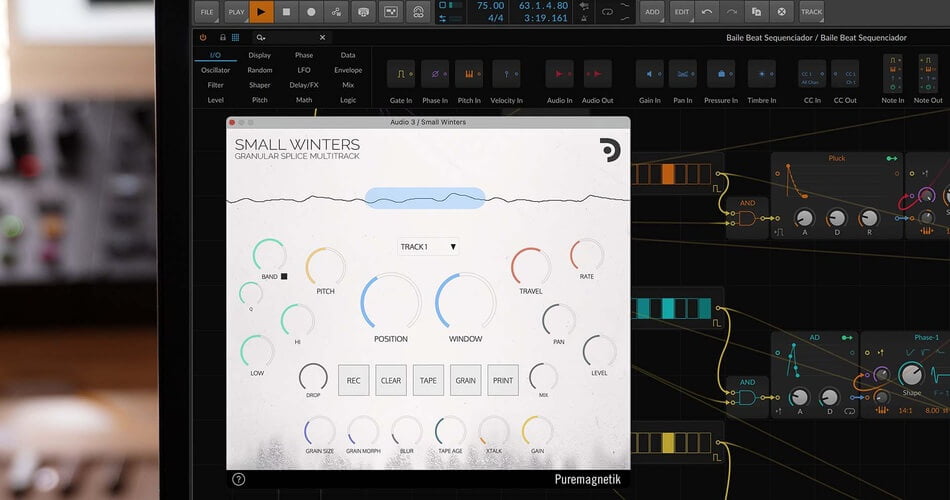The image size is (950, 500).
Task: Click the Puremagnetik logo in the plugin corner
Action: (610, 150)
